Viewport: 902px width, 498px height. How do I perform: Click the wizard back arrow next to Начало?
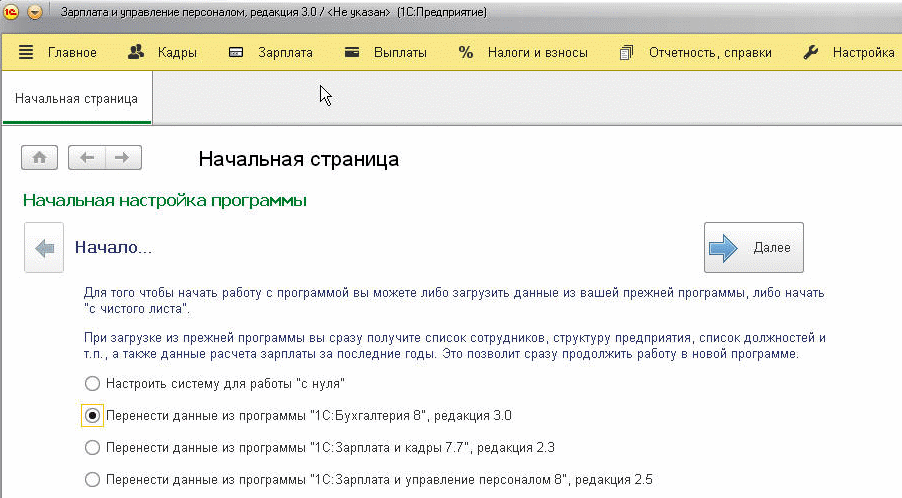coord(44,248)
